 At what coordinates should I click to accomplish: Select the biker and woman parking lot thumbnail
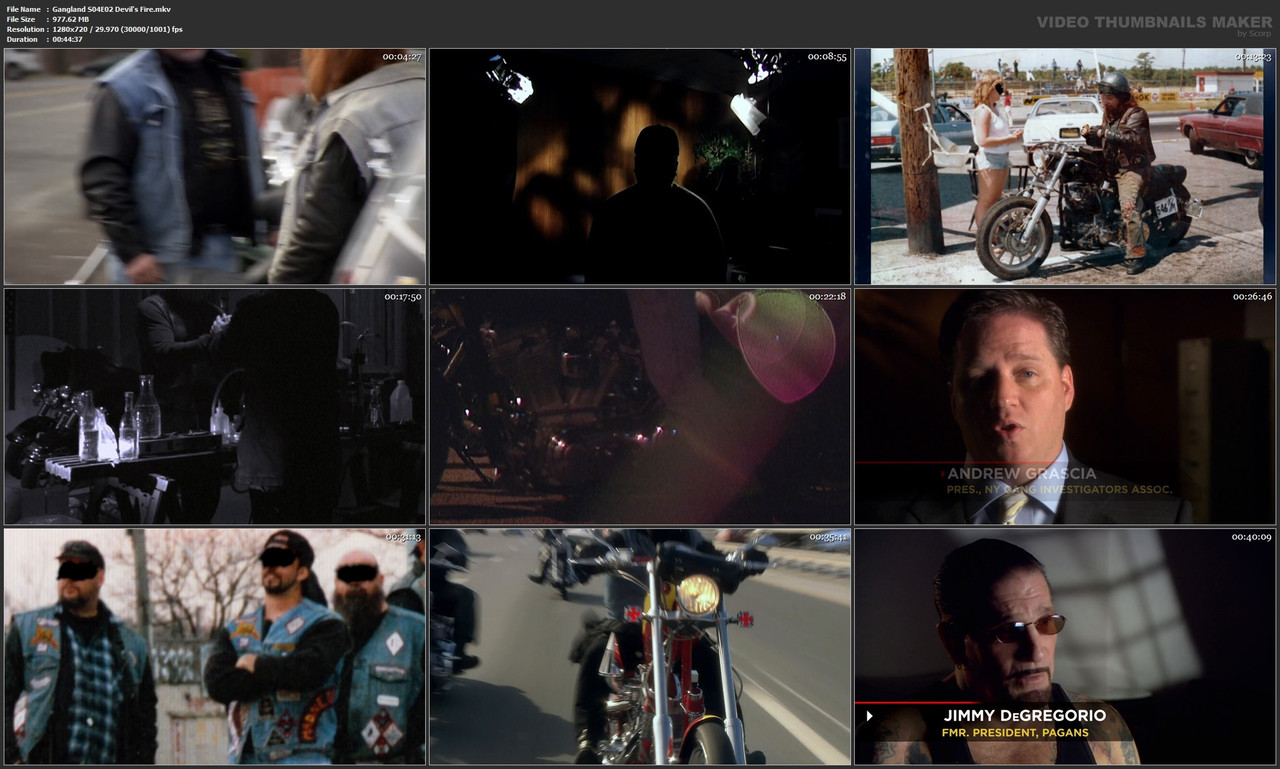1065,167
